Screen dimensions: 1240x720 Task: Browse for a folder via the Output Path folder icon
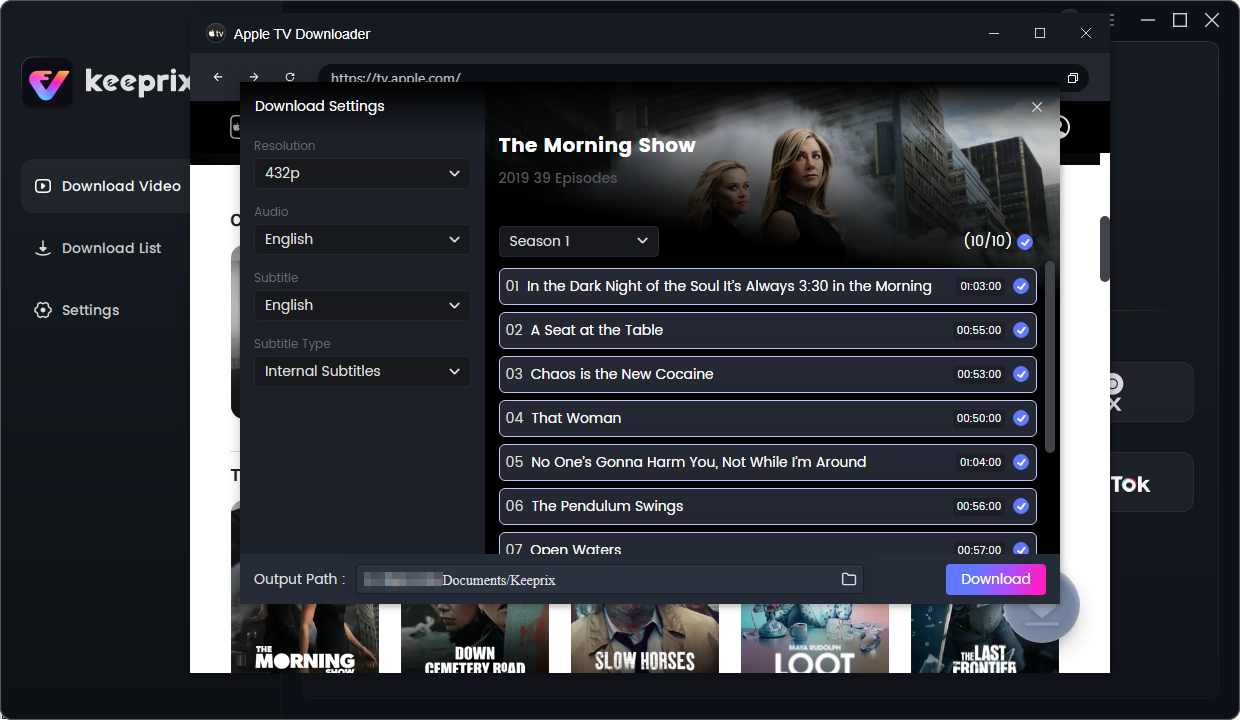(848, 579)
